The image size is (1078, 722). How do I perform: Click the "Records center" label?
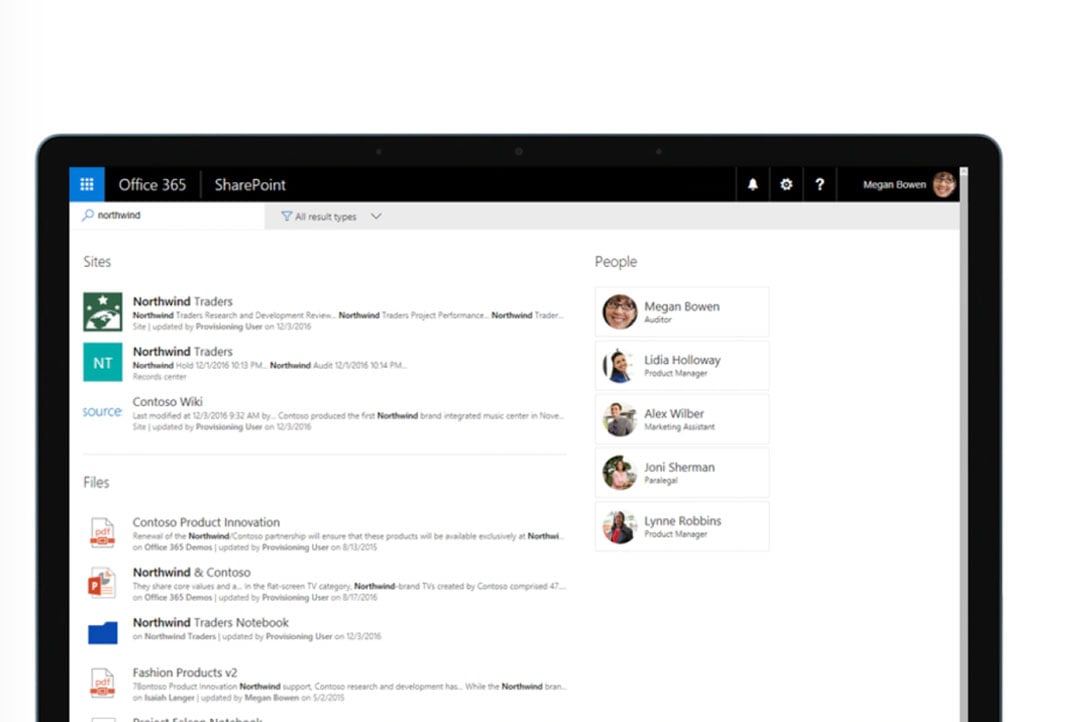(160, 377)
